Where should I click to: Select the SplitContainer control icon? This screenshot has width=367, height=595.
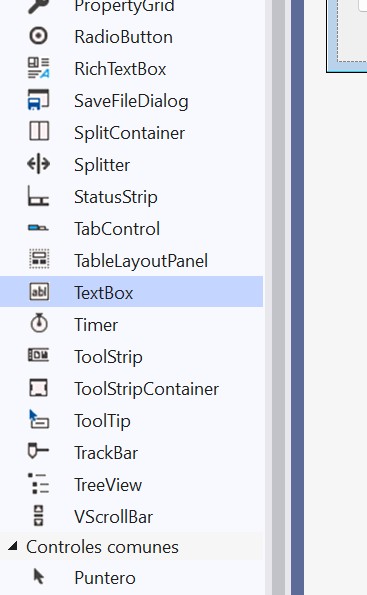tap(39, 132)
